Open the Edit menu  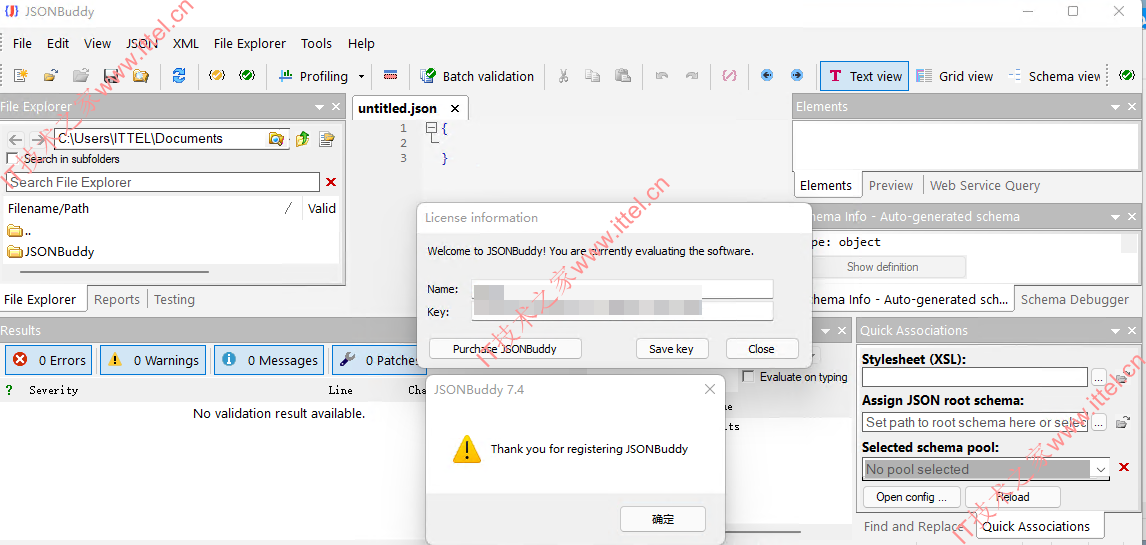58,43
